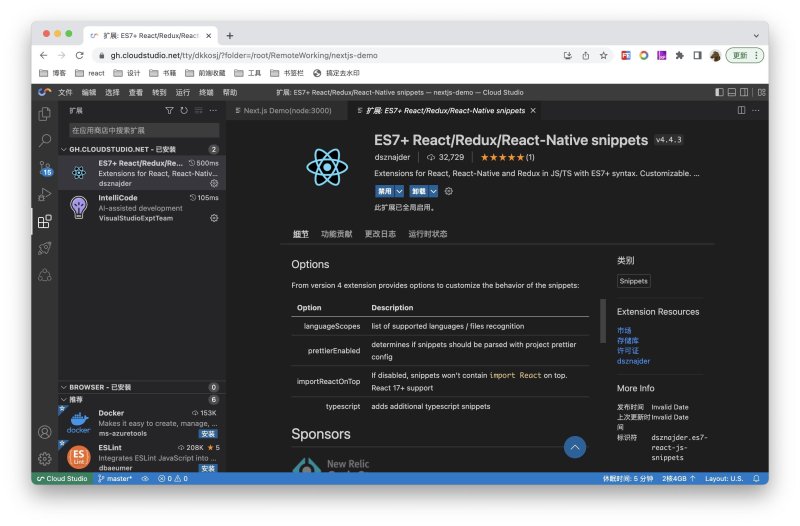Switch to feature contributions (功能贡献) tab
This screenshot has height=526, width=800.
pyautogui.click(x=337, y=234)
